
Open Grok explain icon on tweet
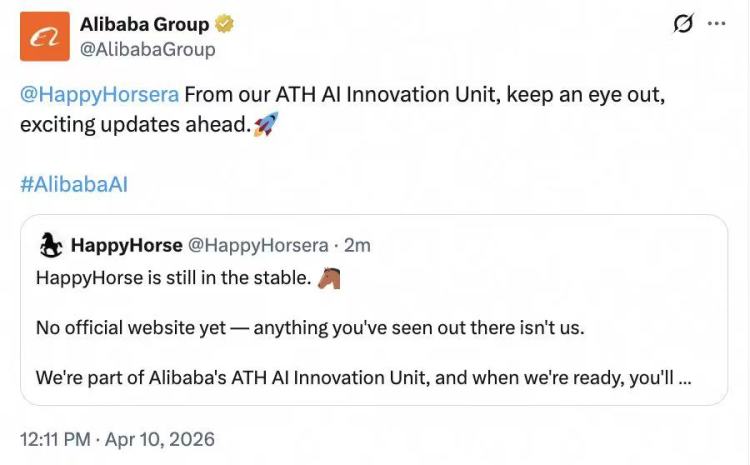(683, 24)
